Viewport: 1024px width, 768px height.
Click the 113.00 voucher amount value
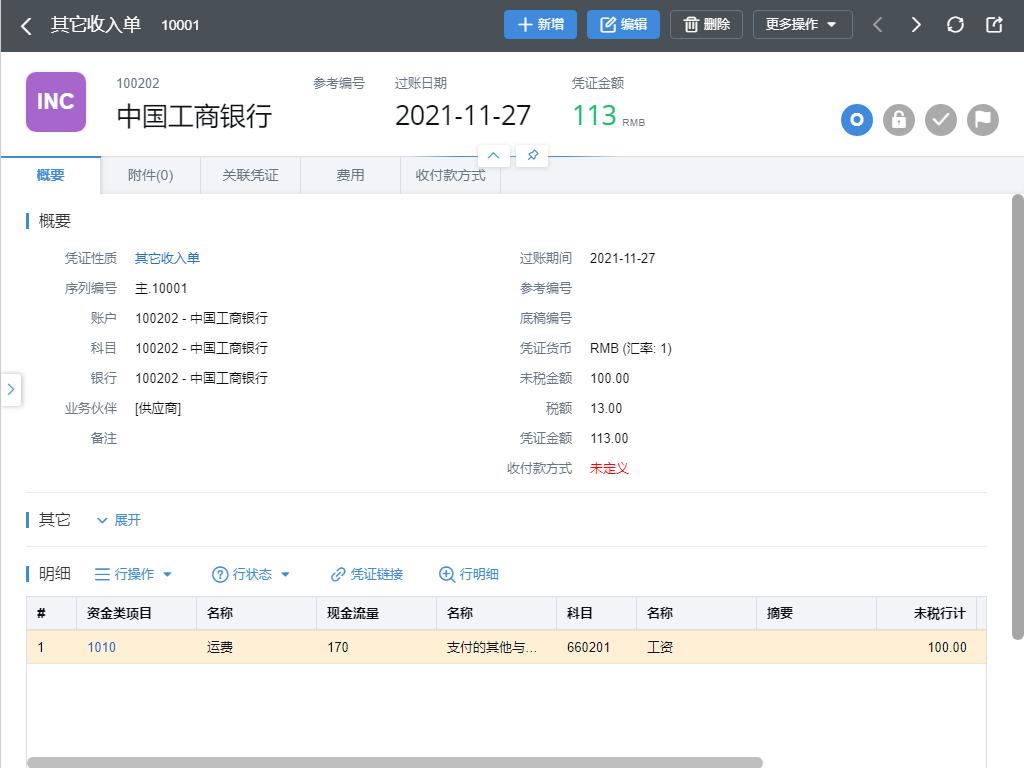tap(609, 438)
